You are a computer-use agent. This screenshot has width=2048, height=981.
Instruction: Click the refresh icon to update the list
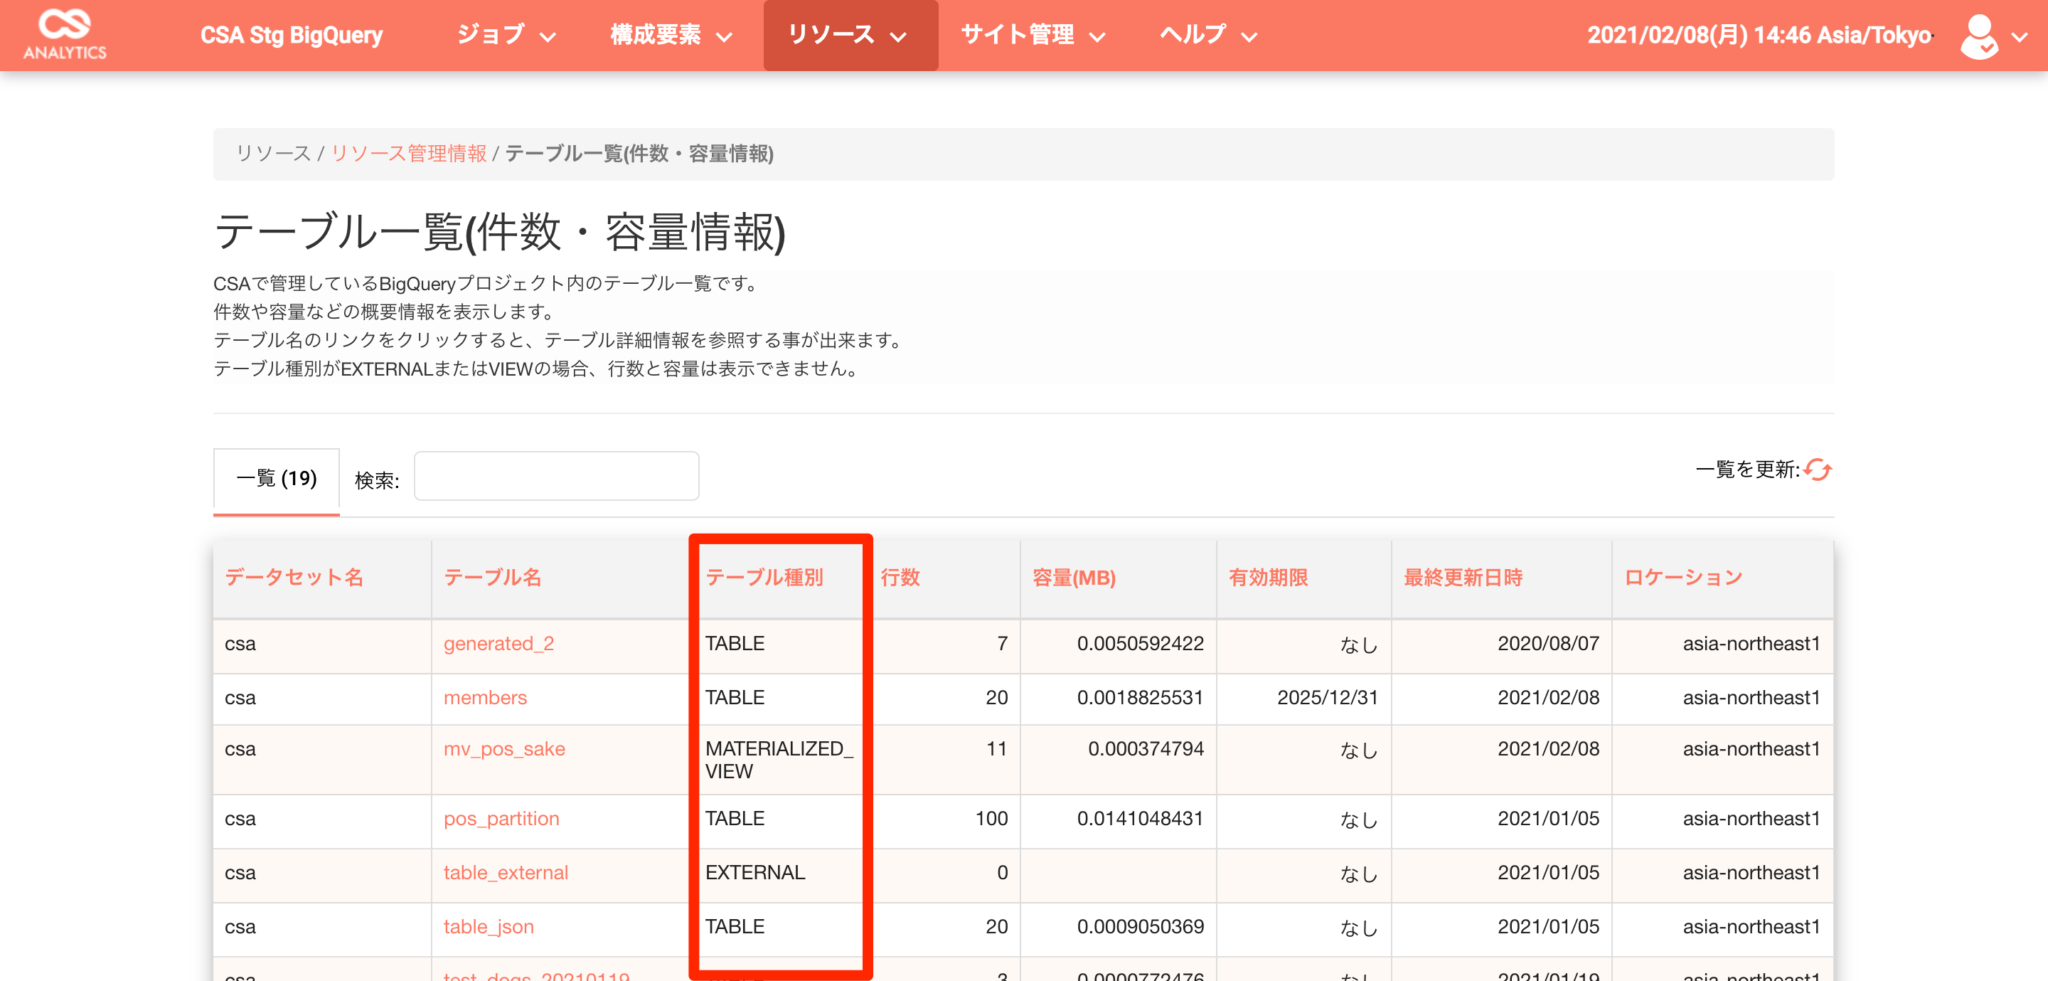[x=1819, y=470]
